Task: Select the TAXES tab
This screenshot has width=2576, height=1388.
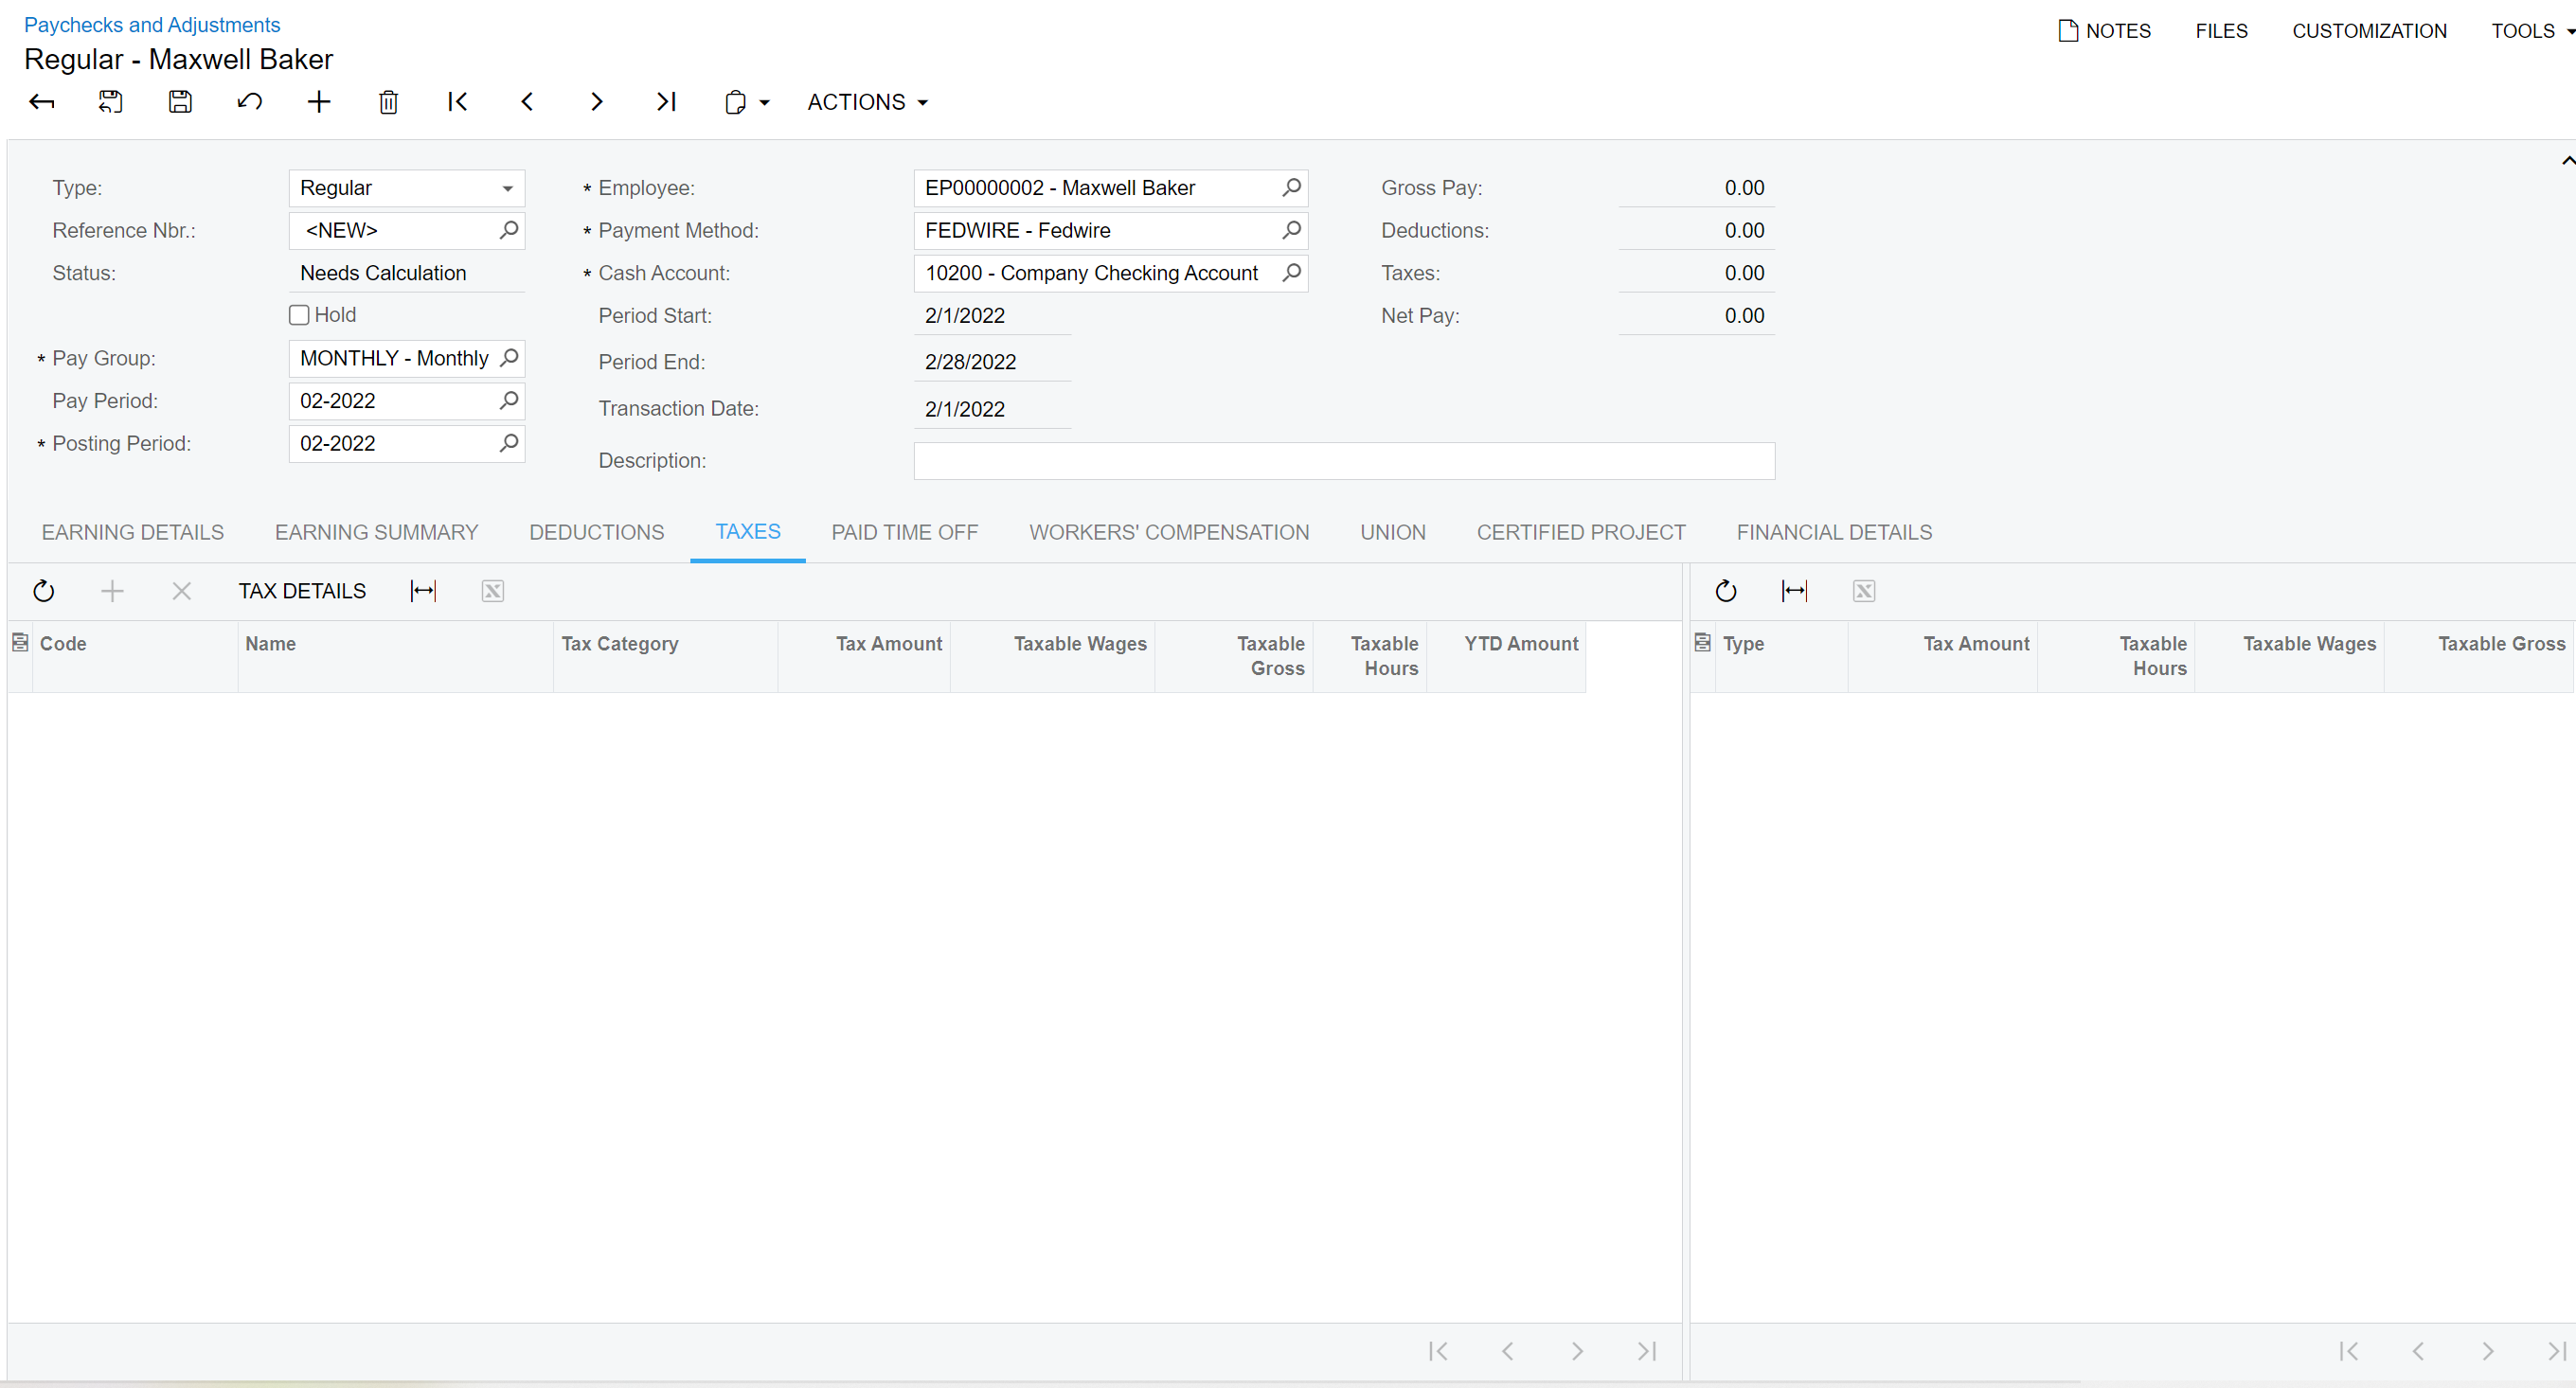Action: (748, 532)
